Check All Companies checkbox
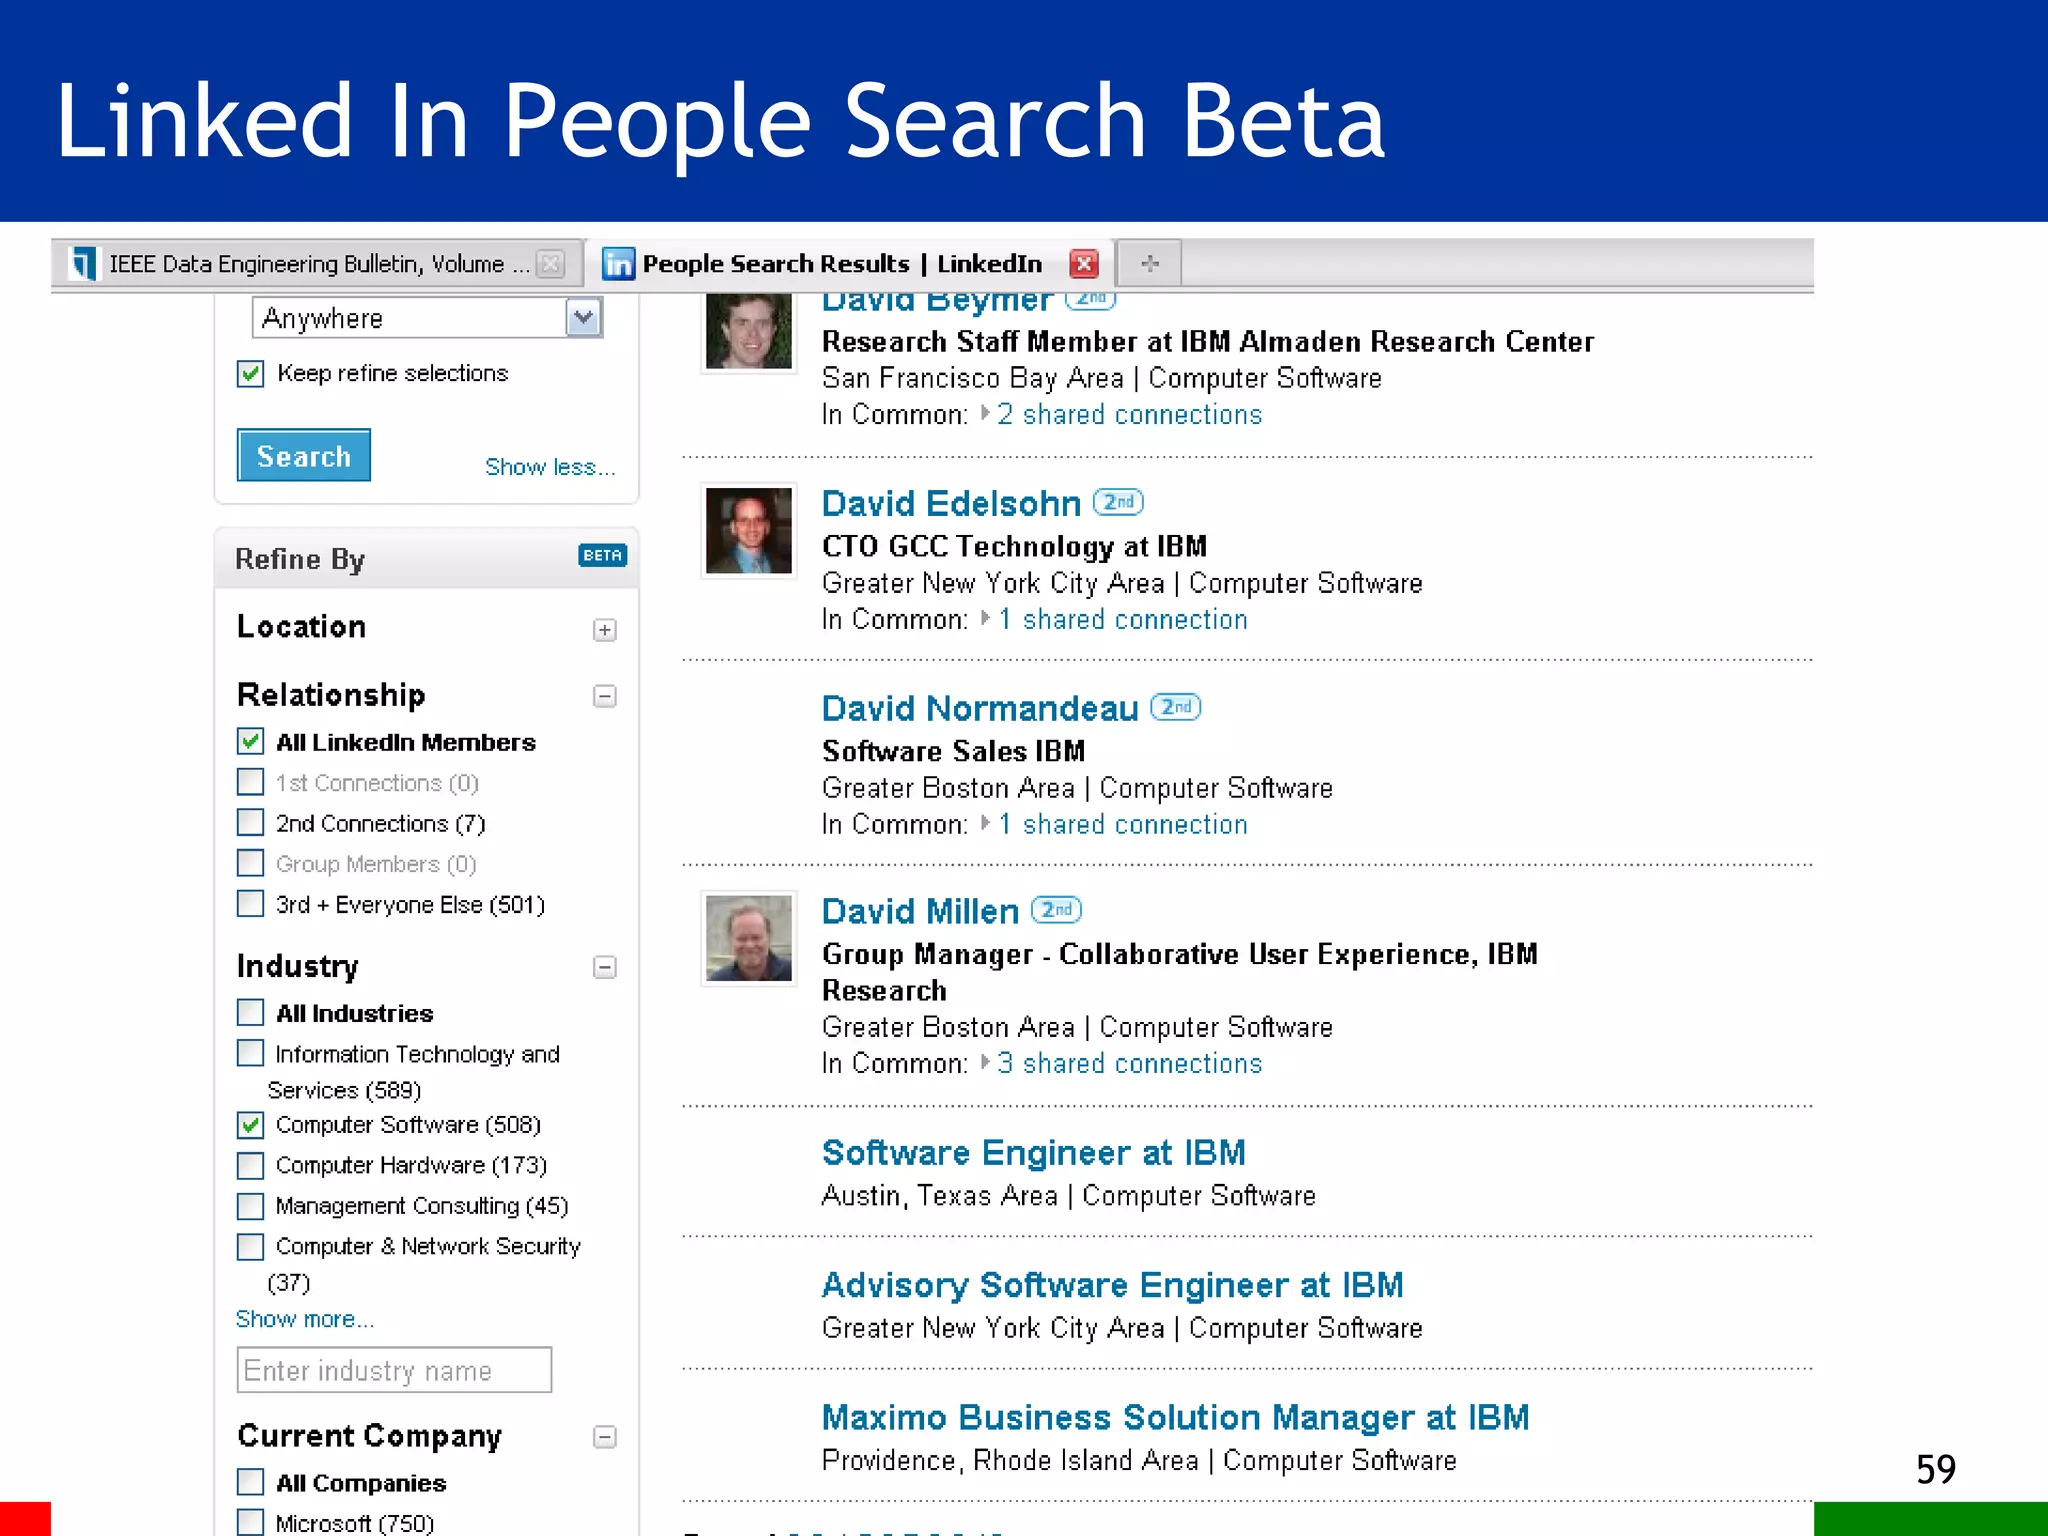 pos(250,1482)
